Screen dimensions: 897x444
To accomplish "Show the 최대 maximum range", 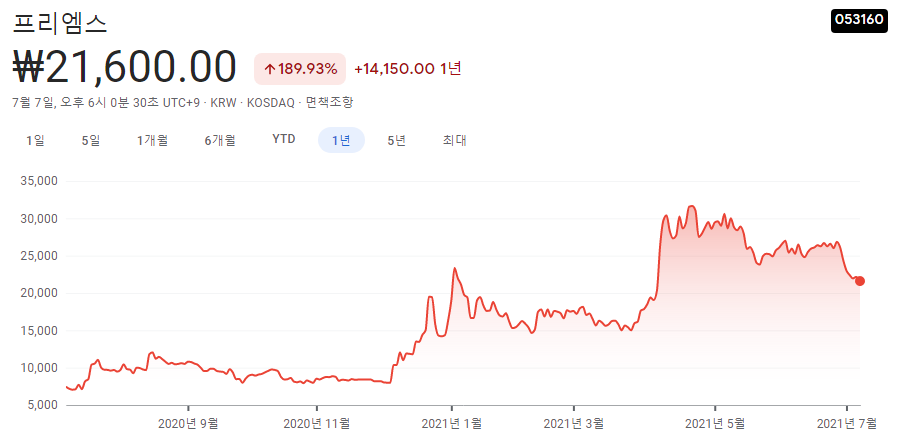I will (x=455, y=140).
